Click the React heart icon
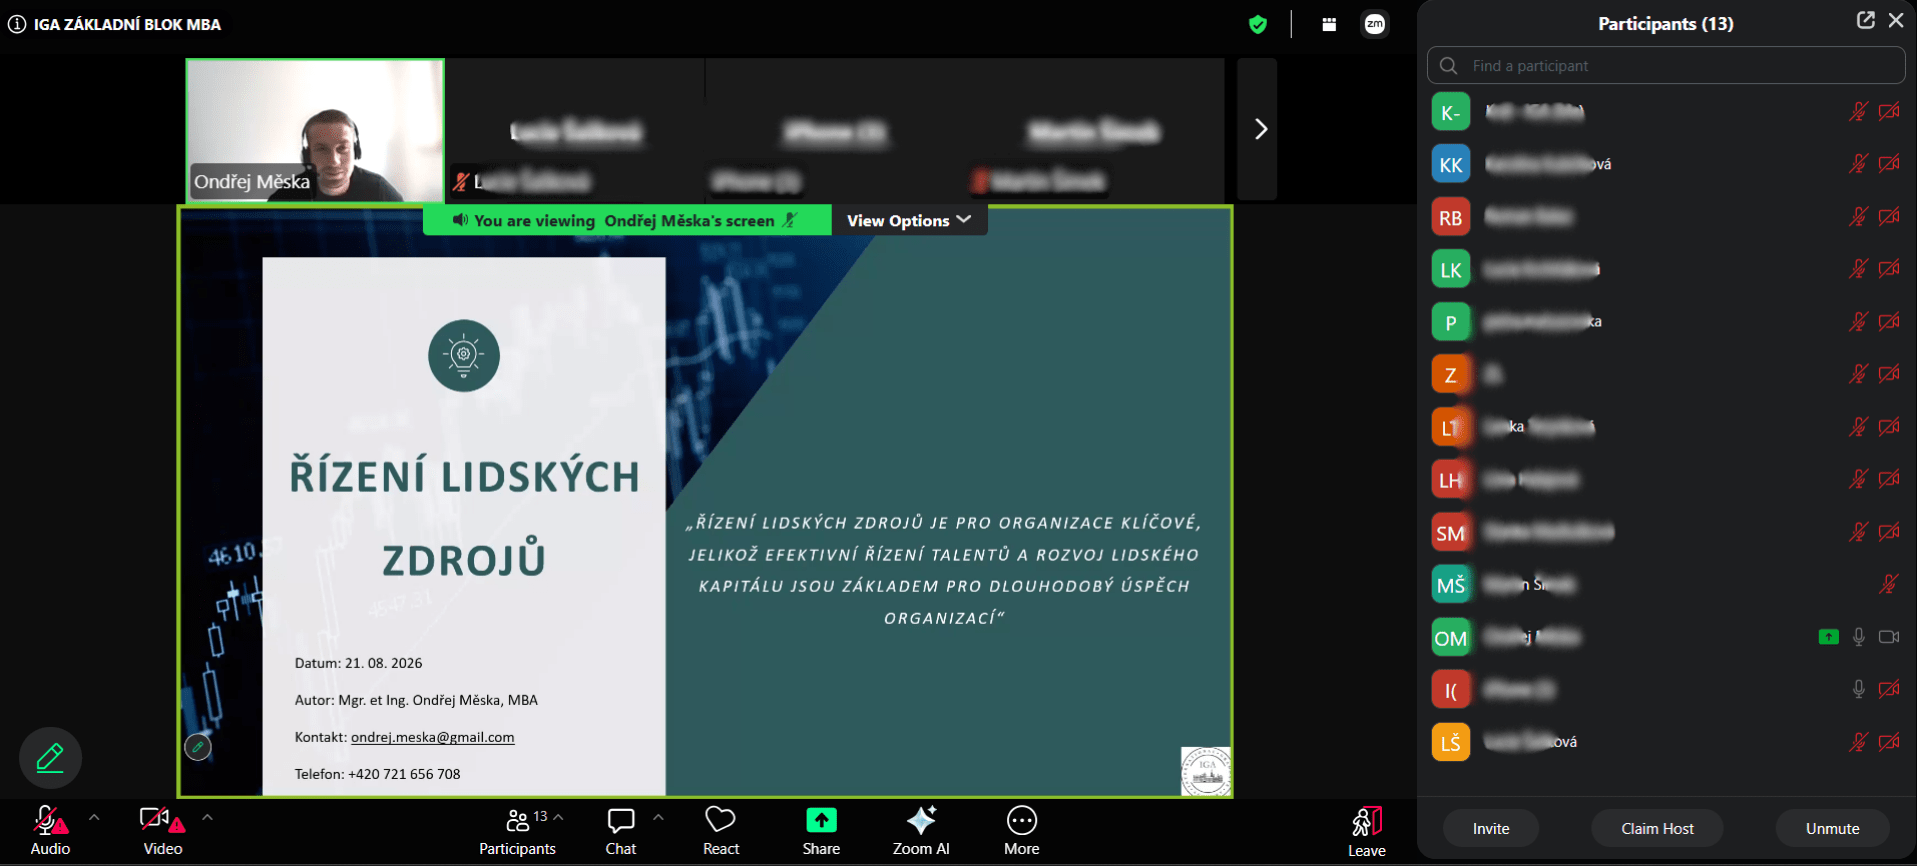The image size is (1917, 868). tap(721, 831)
